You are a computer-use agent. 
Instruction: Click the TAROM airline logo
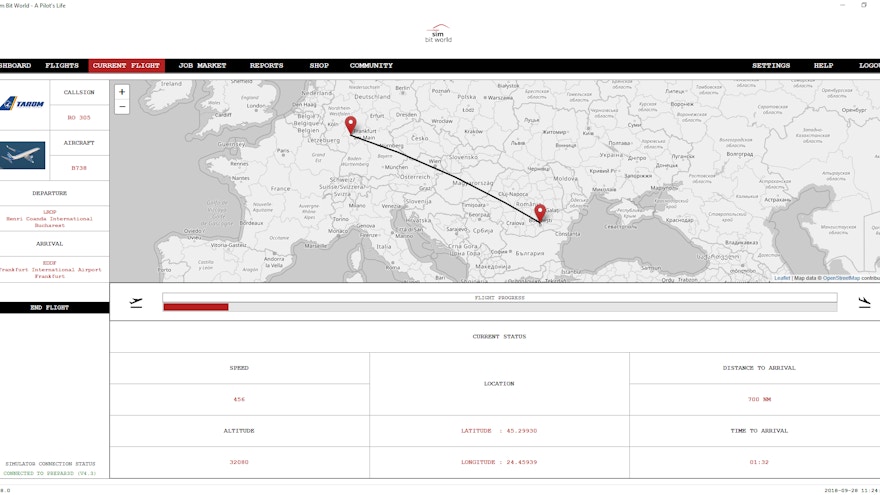tap(23, 104)
